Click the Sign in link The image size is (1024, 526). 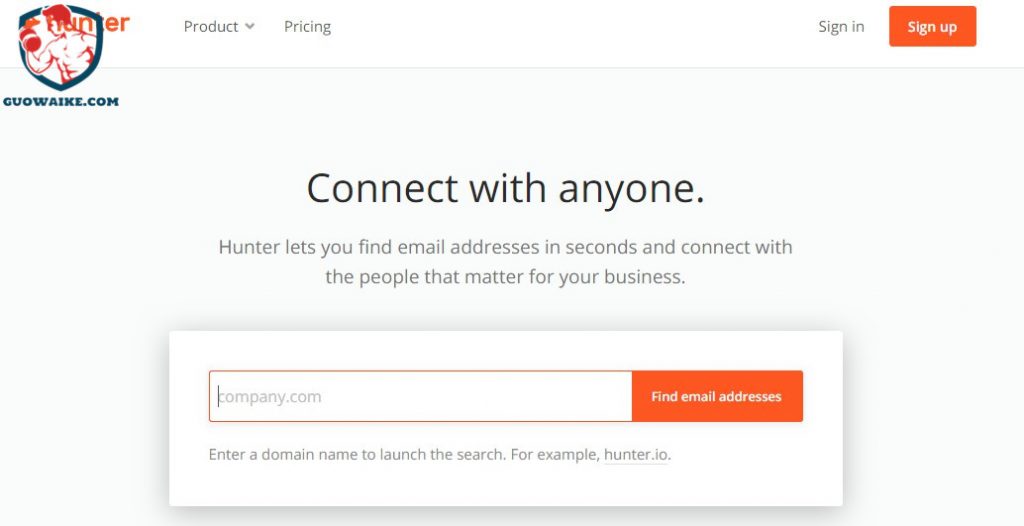coord(841,27)
